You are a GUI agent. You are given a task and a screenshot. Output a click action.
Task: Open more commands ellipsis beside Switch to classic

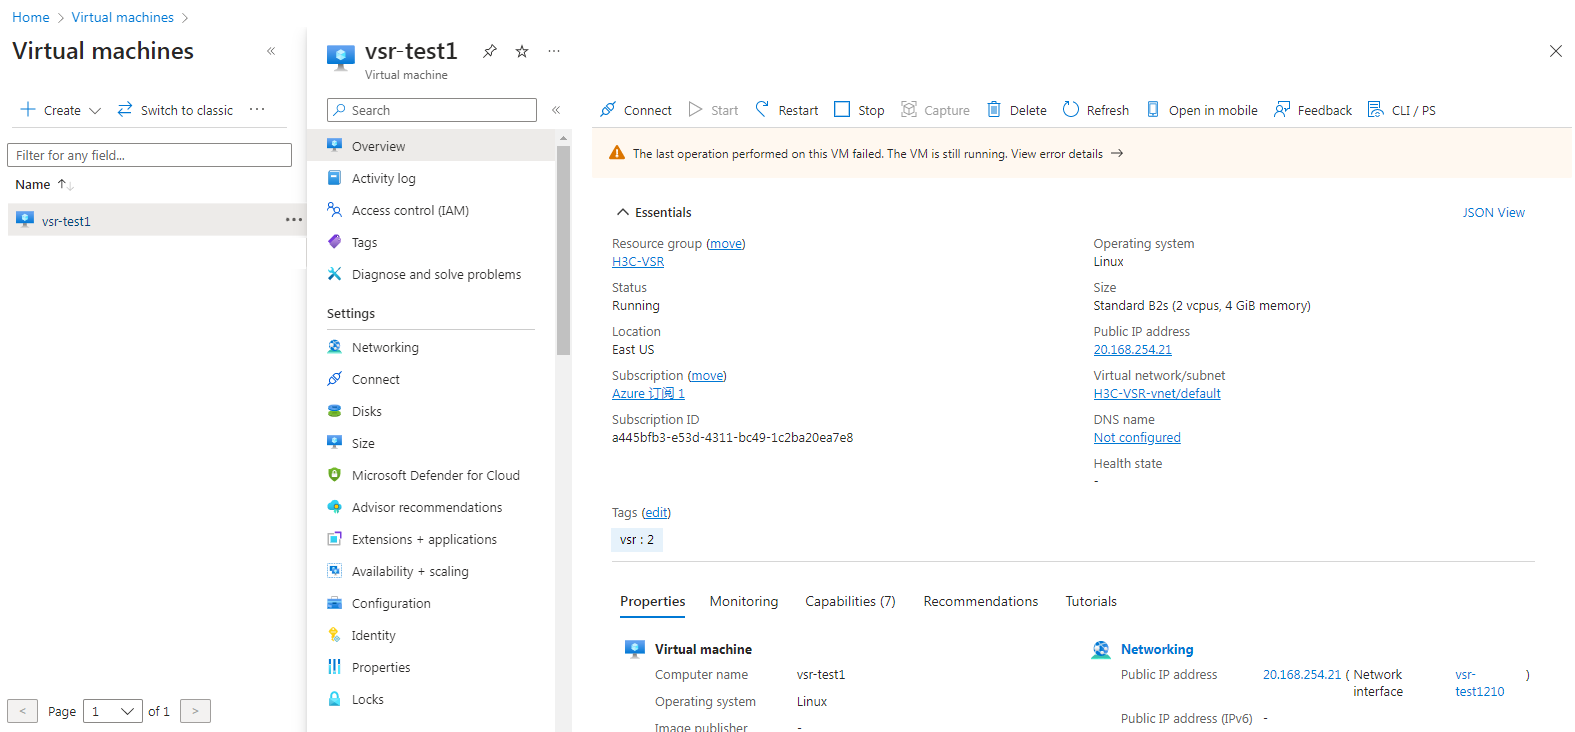coord(257,110)
